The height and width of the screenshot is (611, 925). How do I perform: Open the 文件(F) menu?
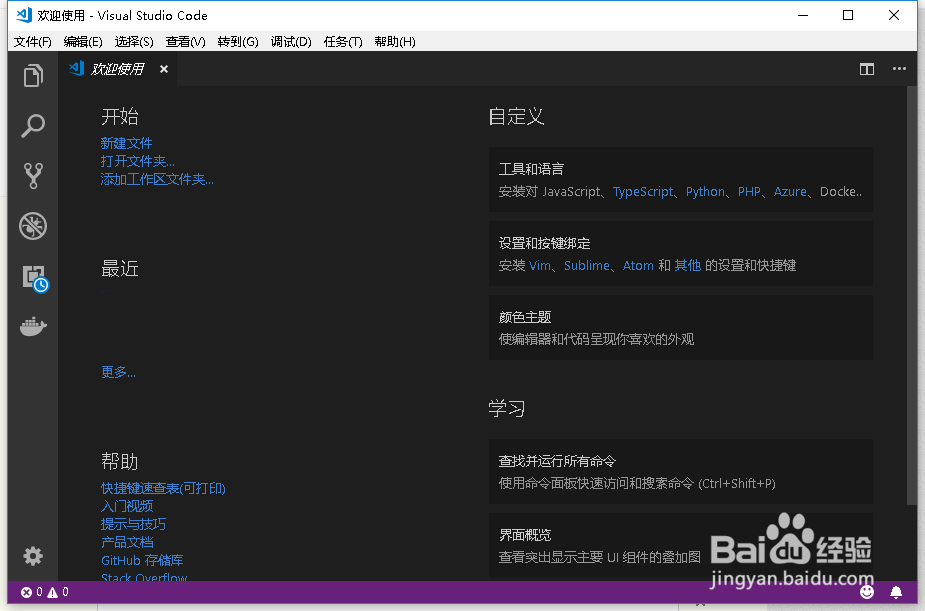click(33, 42)
